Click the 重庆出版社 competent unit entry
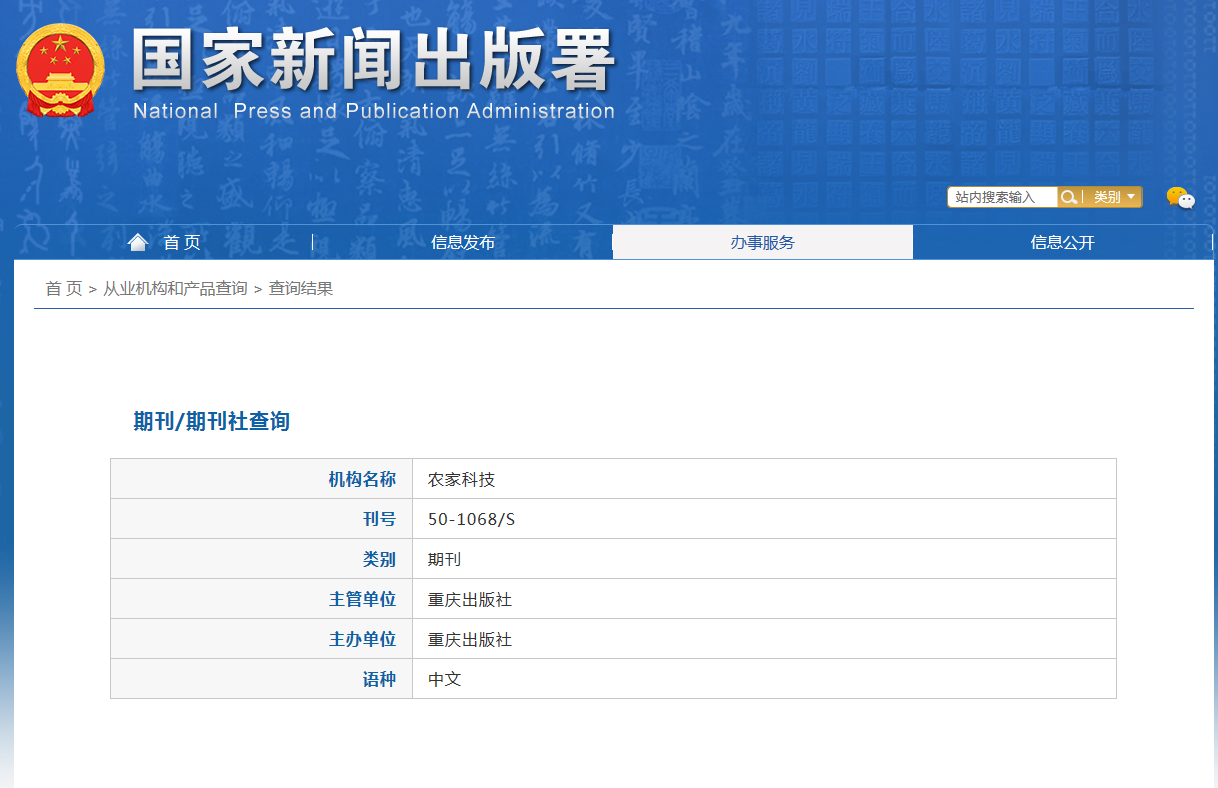 point(467,598)
